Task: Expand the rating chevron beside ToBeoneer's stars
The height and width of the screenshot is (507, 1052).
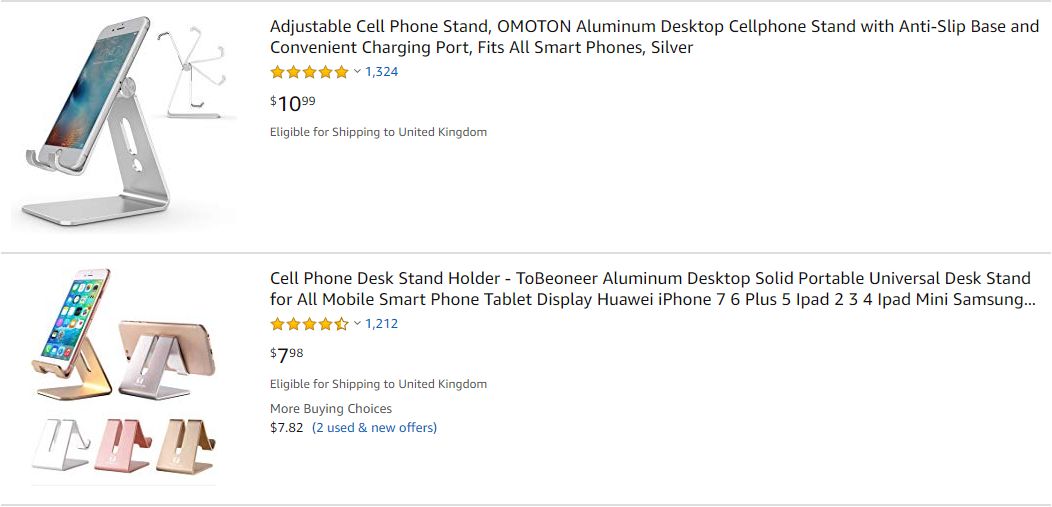Action: coord(357,324)
